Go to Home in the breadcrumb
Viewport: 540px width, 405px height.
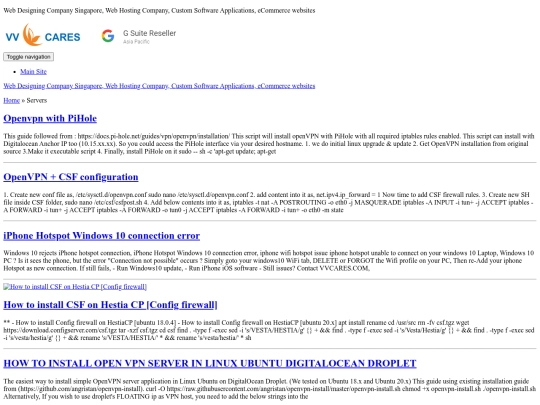(x=11, y=101)
